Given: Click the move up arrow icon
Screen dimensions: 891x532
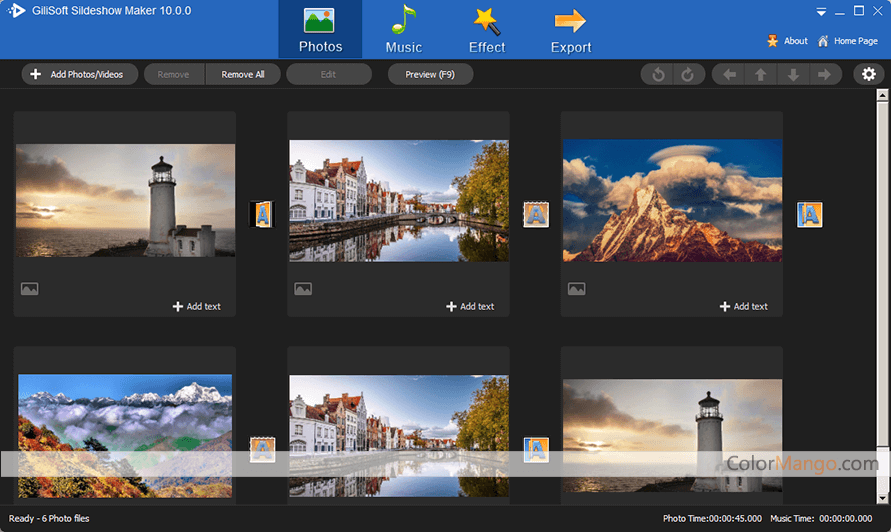Looking at the screenshot, I should point(761,75).
